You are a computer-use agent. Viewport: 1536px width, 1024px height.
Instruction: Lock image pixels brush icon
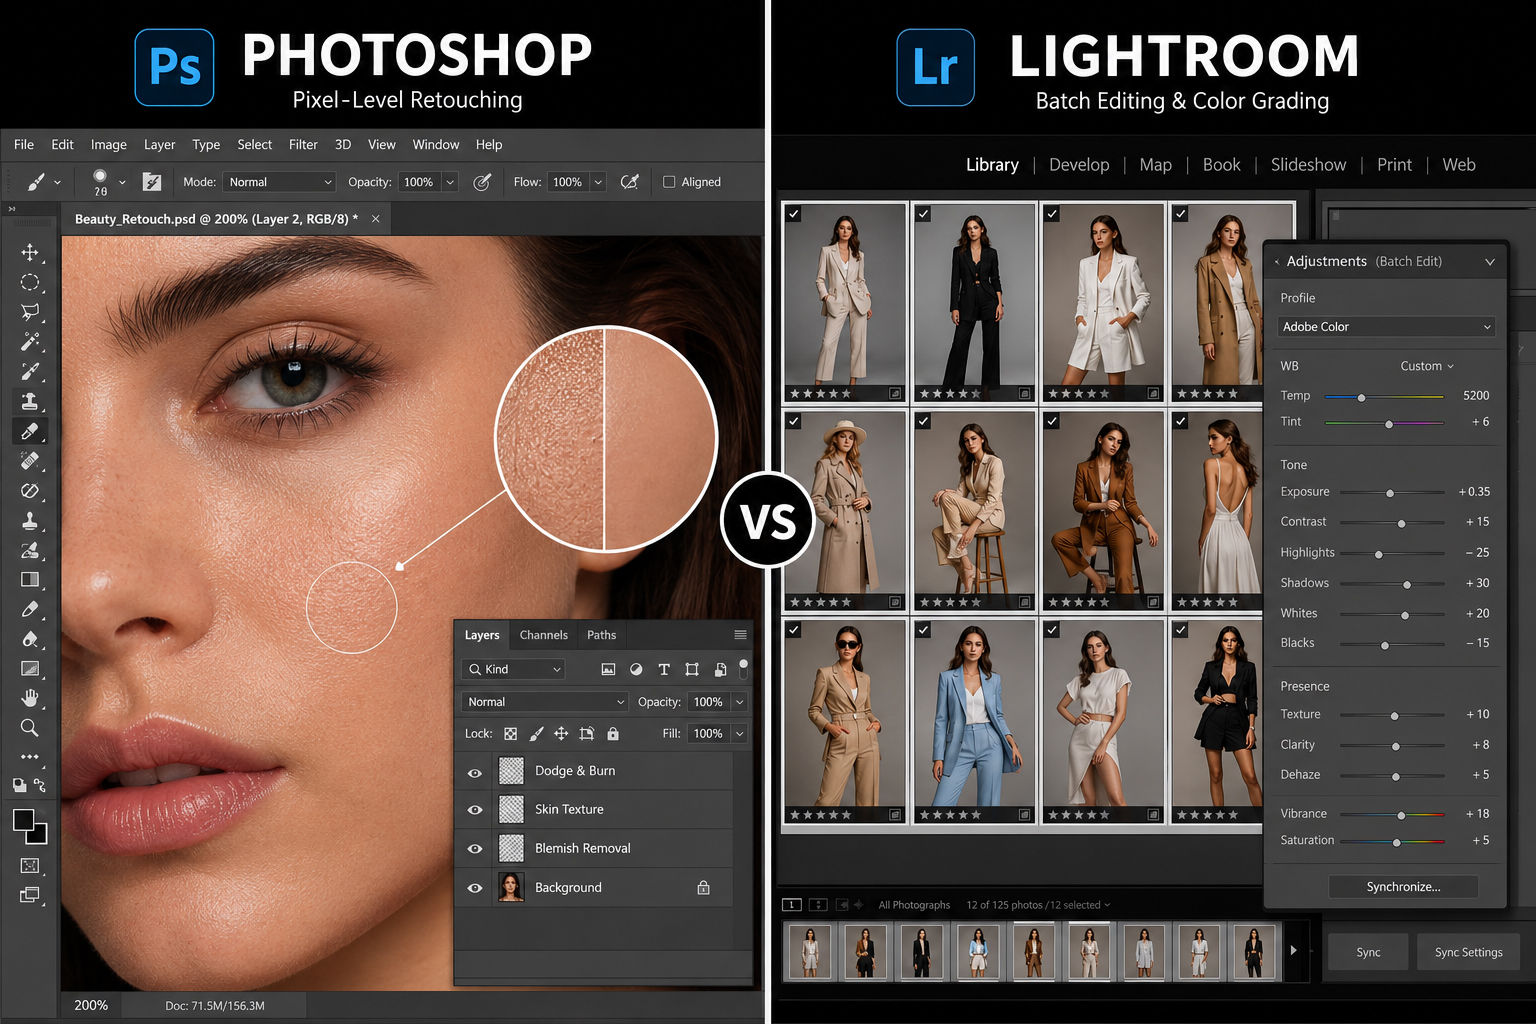pyautogui.click(x=536, y=734)
